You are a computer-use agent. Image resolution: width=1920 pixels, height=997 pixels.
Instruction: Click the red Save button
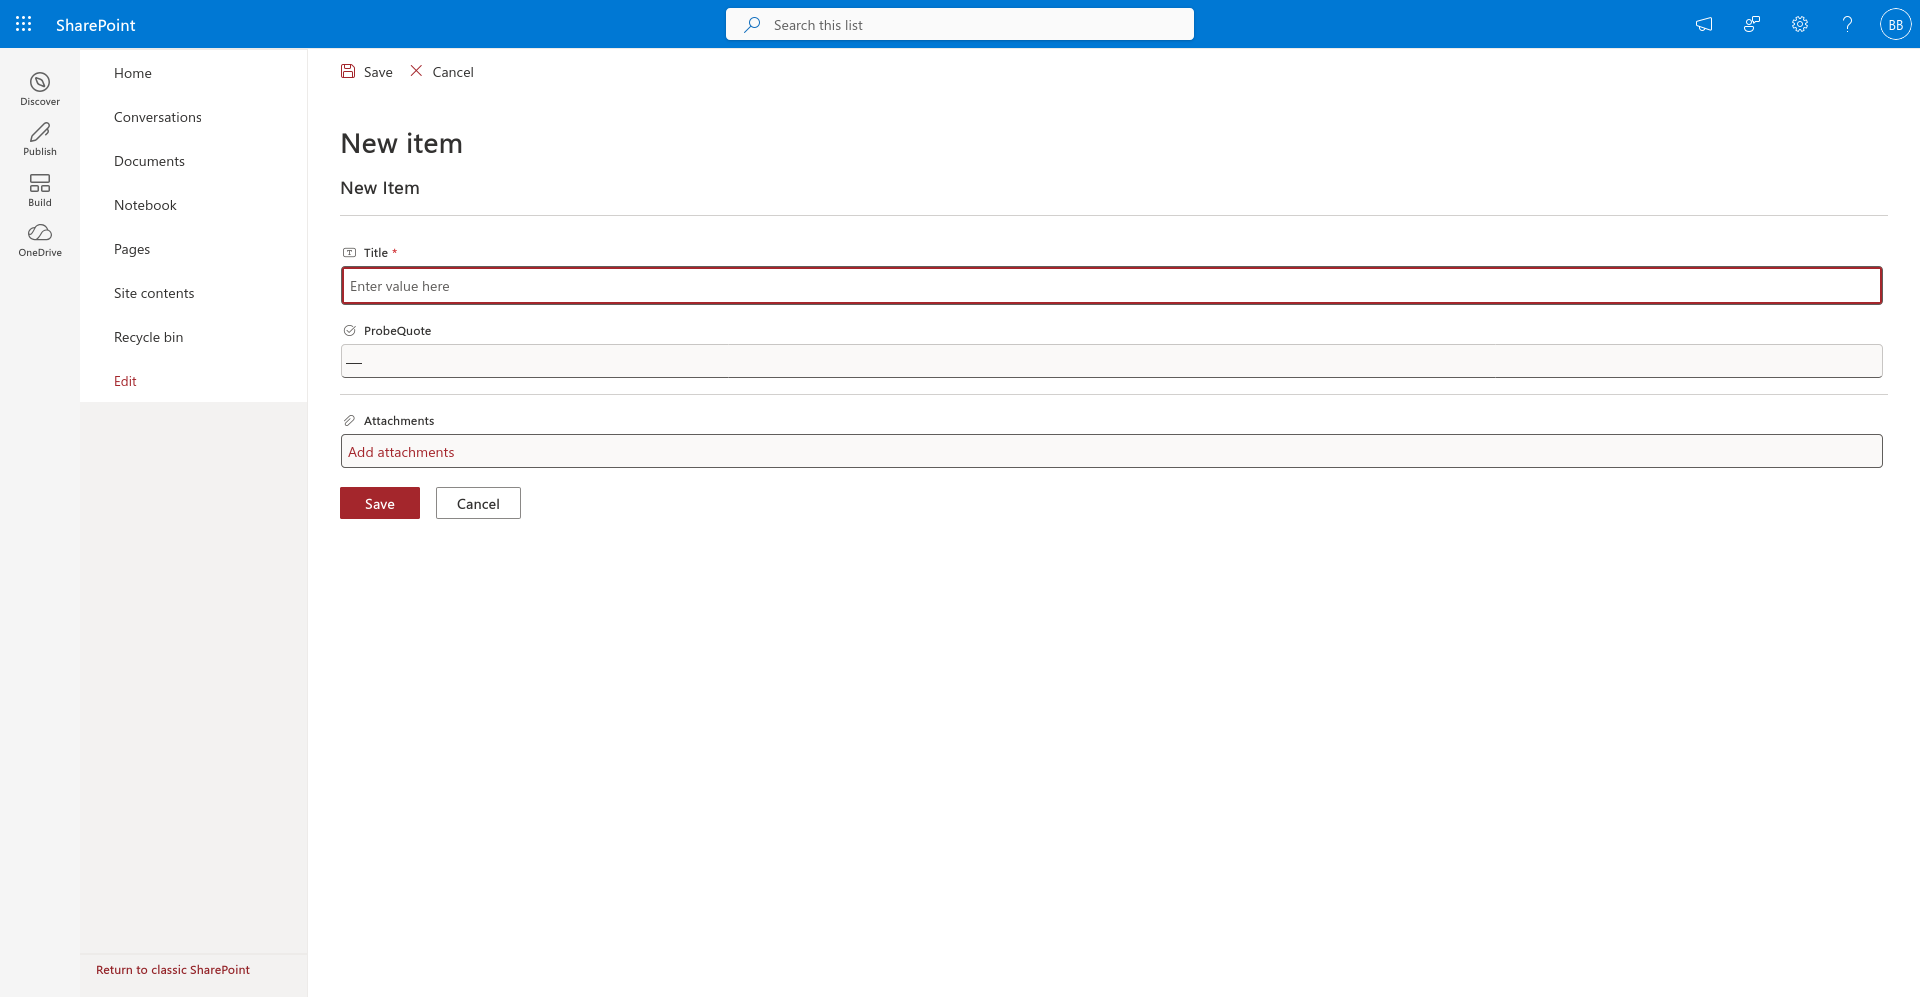(380, 503)
